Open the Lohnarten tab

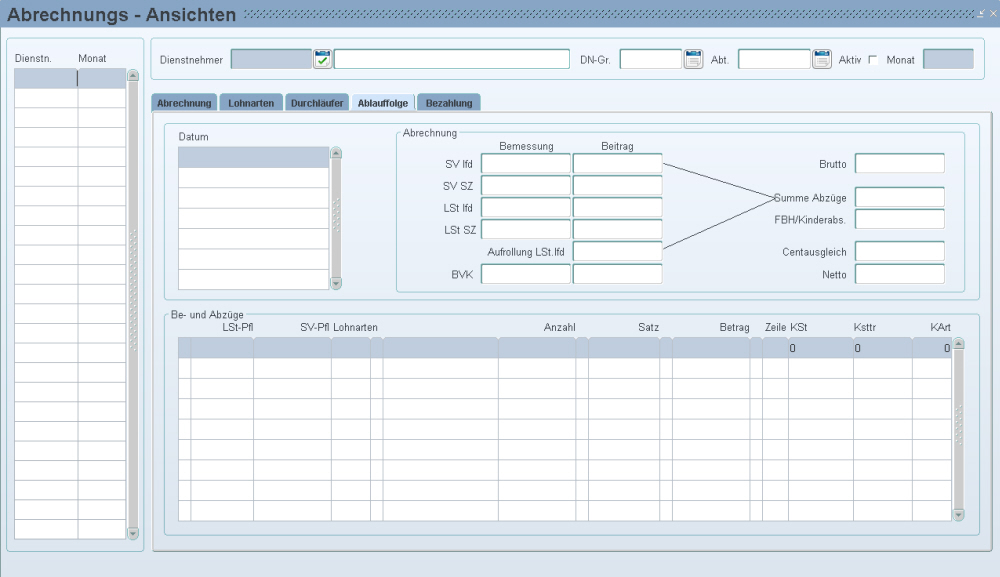pos(251,103)
